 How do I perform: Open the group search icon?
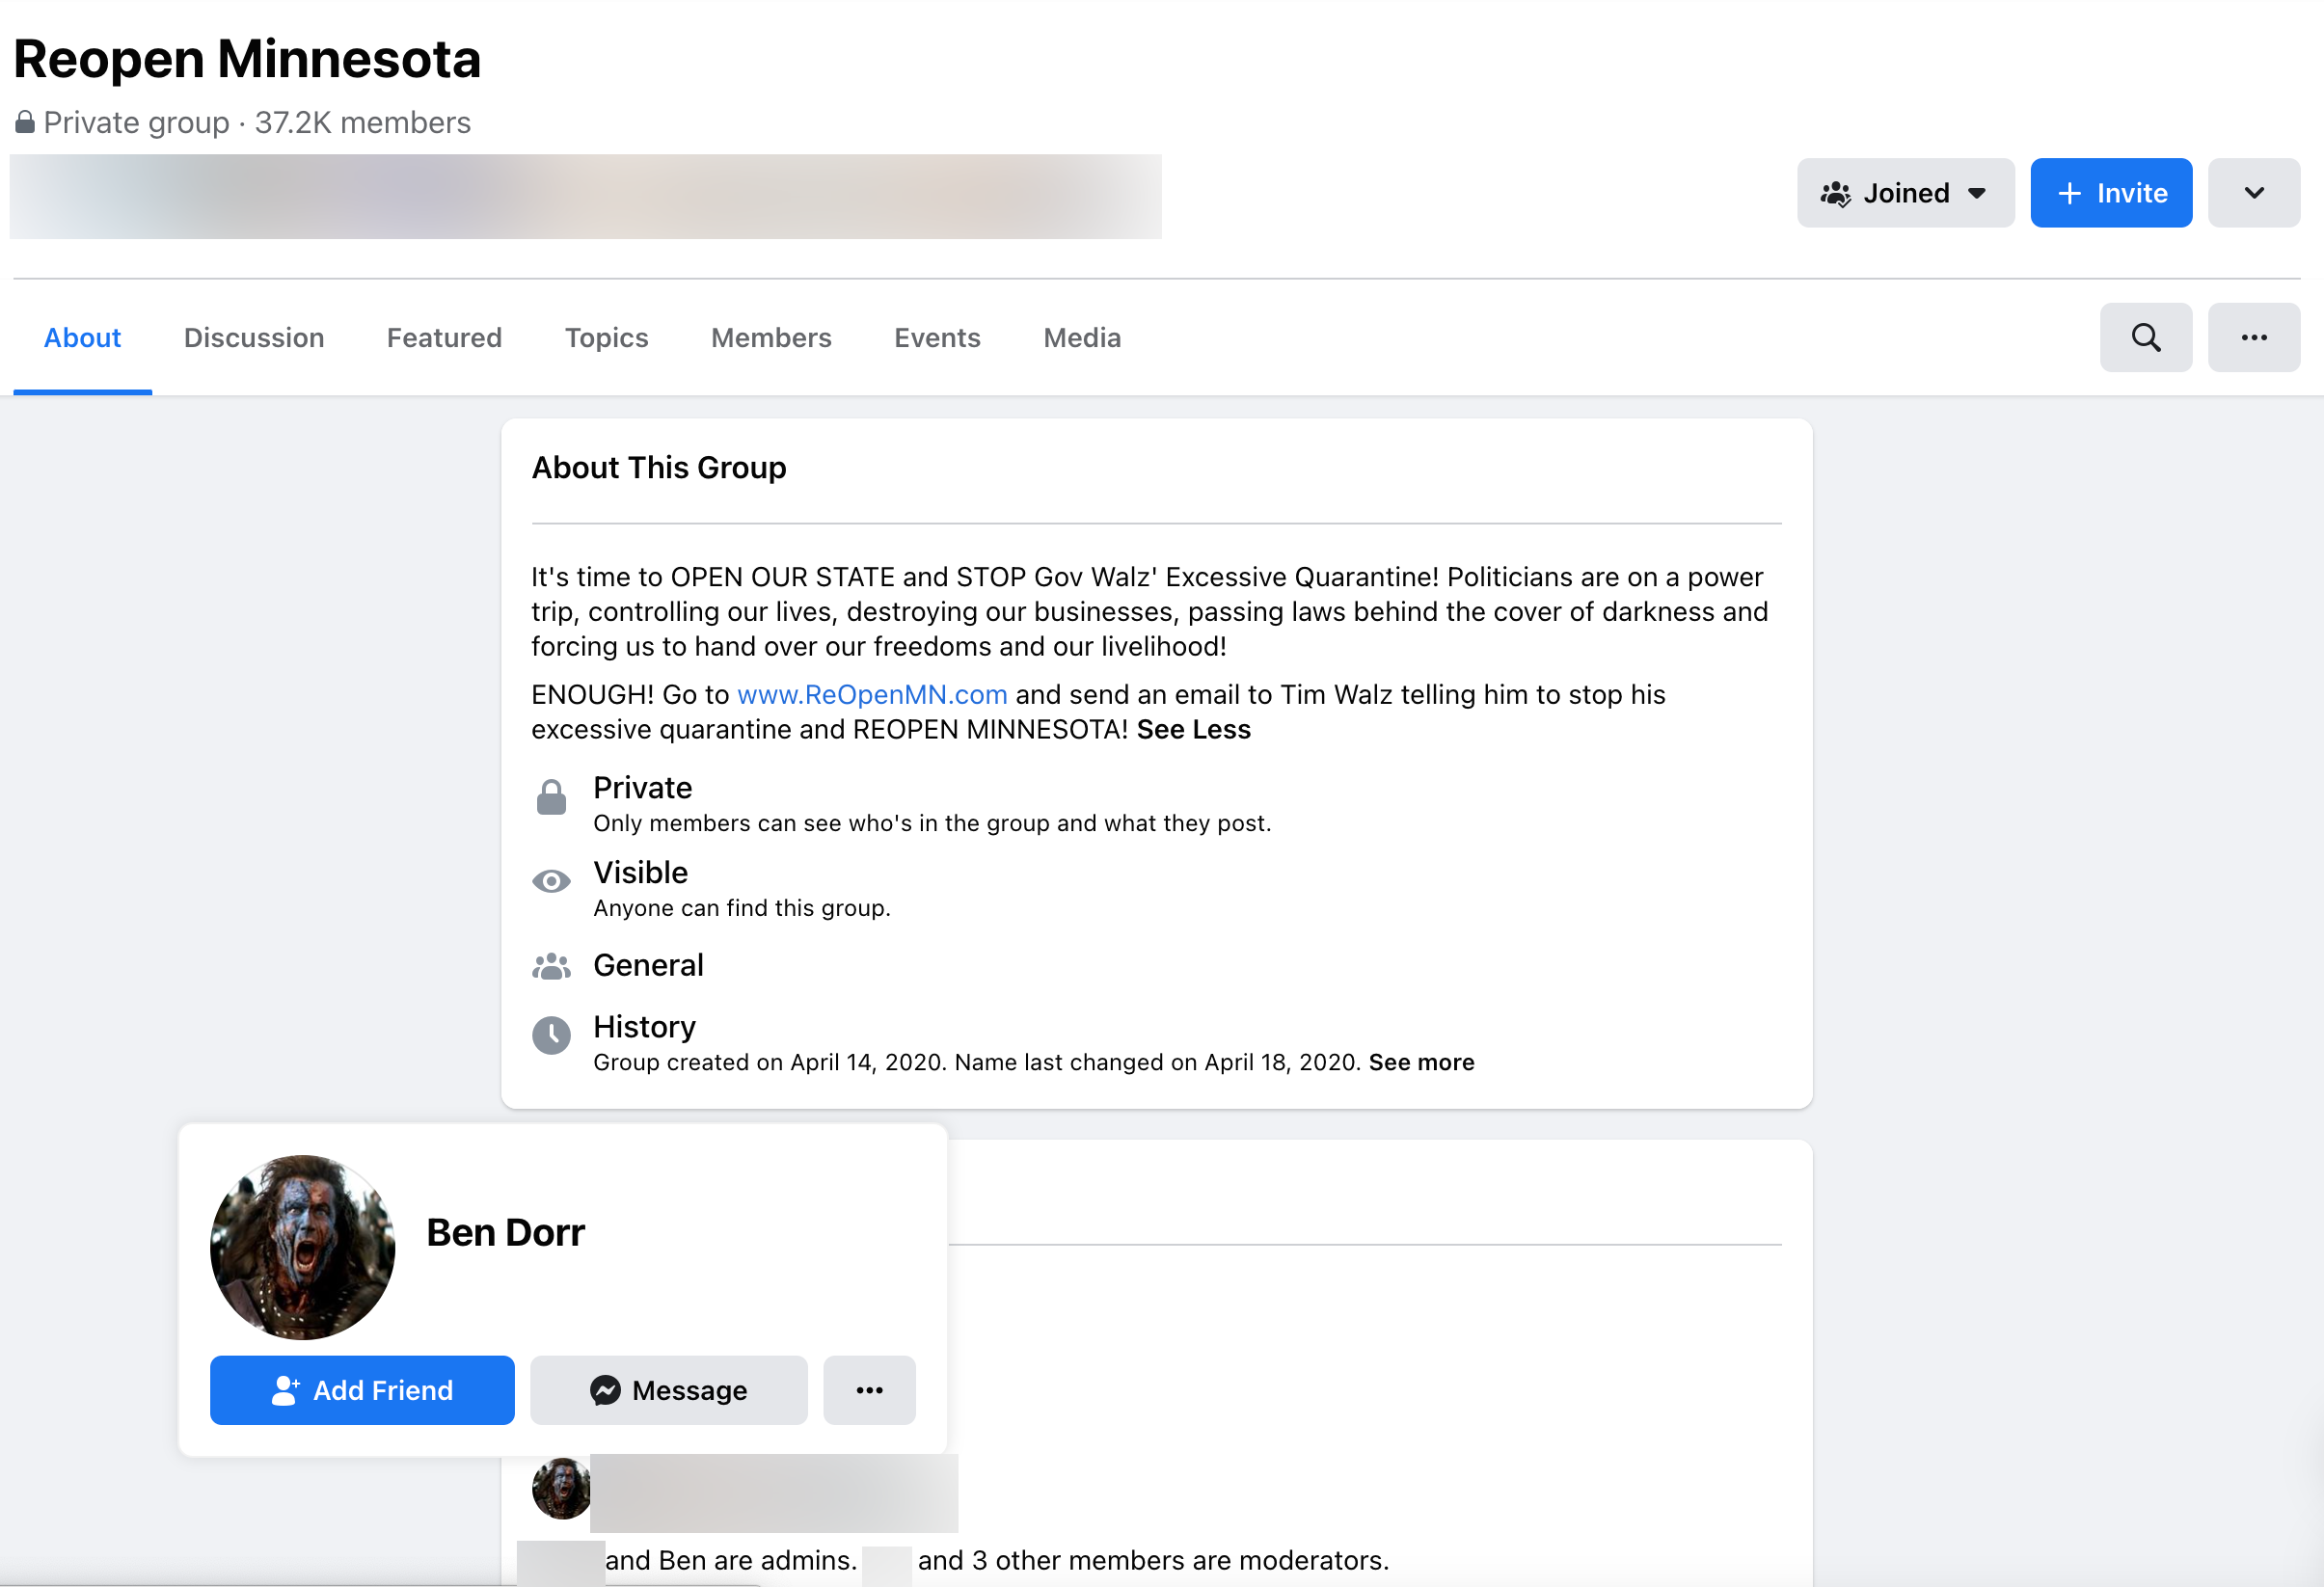2146,337
